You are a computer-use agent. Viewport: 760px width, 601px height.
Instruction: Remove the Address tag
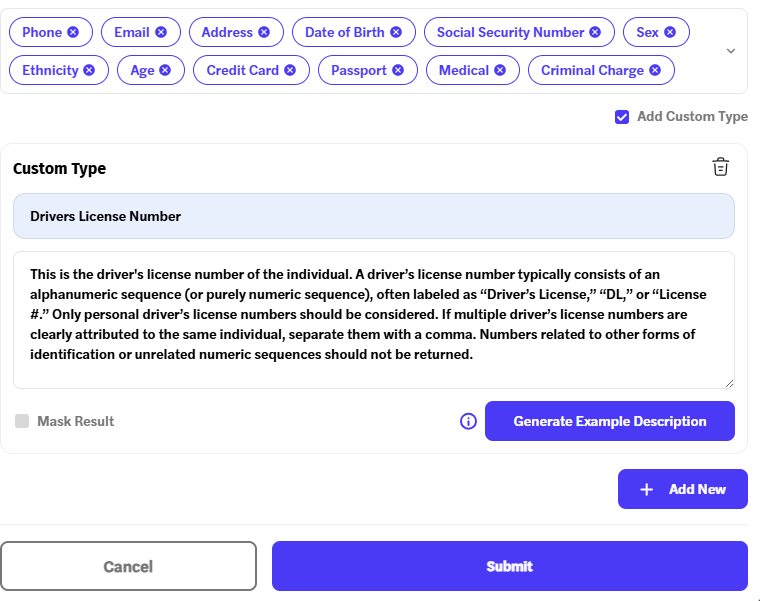click(264, 32)
